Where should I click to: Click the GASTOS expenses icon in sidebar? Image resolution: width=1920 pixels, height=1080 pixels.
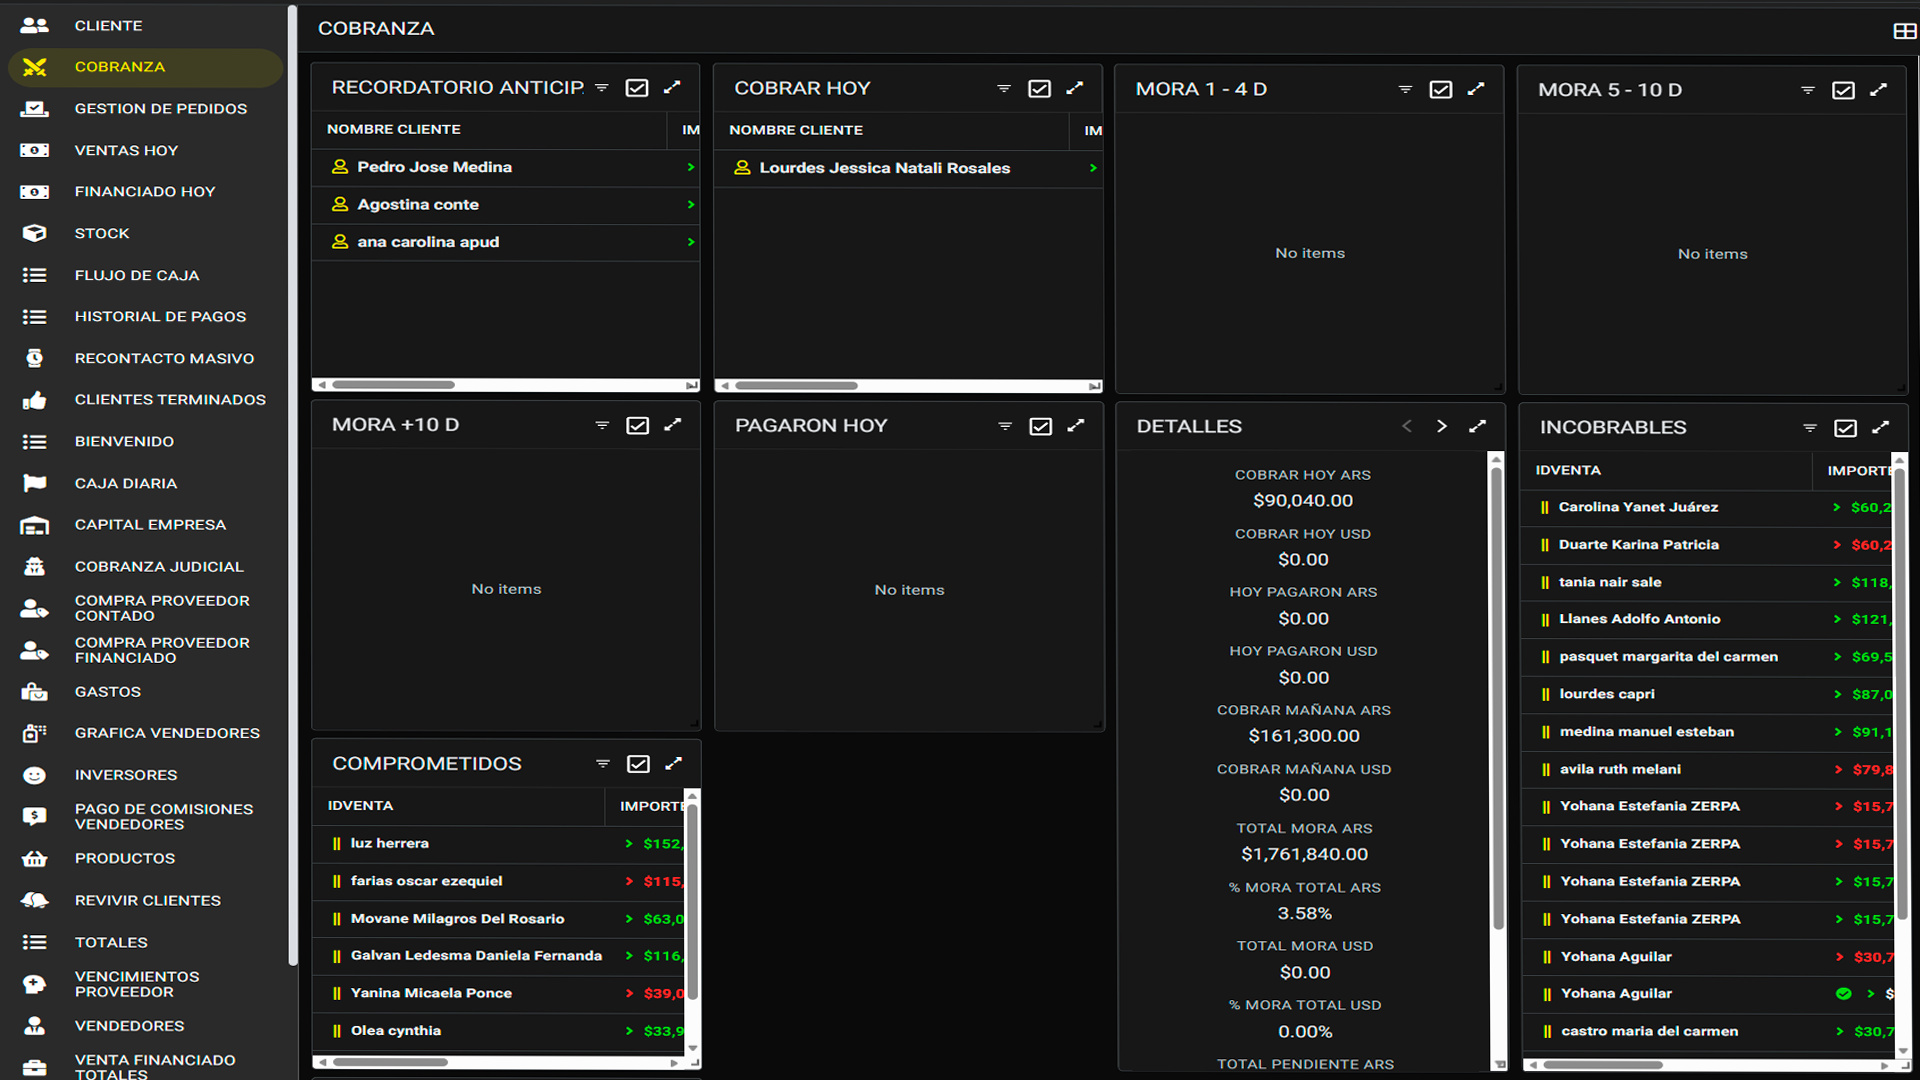coord(35,691)
